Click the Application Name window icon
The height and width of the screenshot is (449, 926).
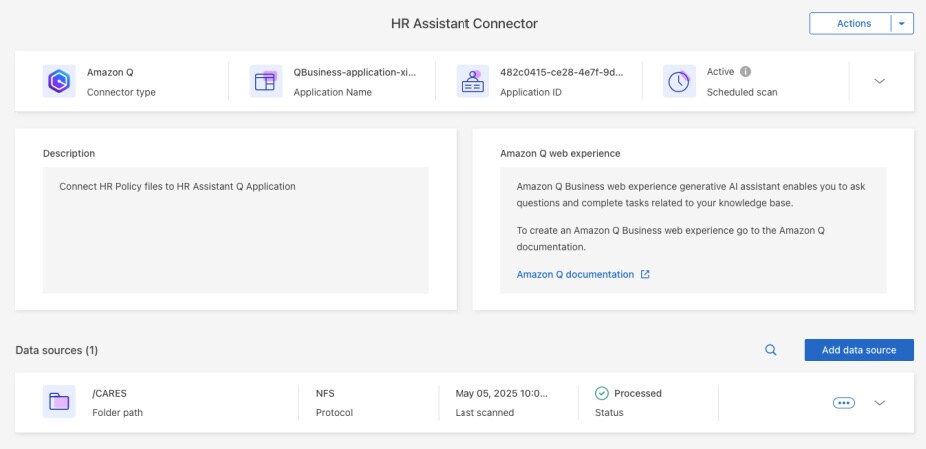click(265, 82)
